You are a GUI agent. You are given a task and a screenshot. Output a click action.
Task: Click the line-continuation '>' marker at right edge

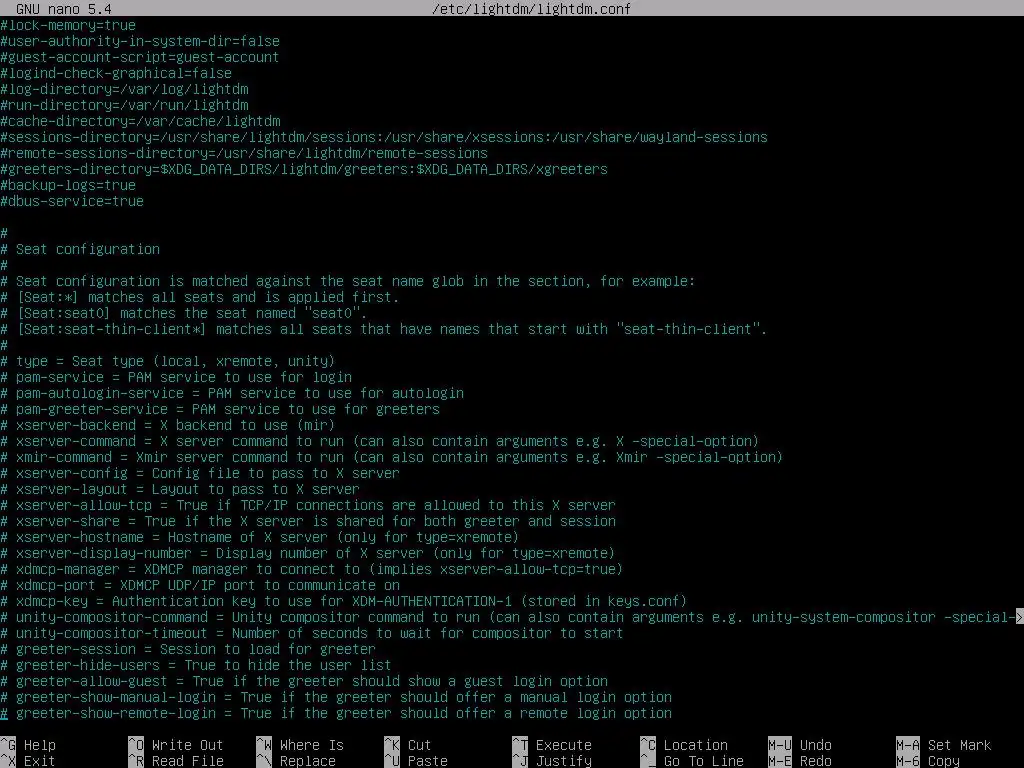[x=1019, y=617]
